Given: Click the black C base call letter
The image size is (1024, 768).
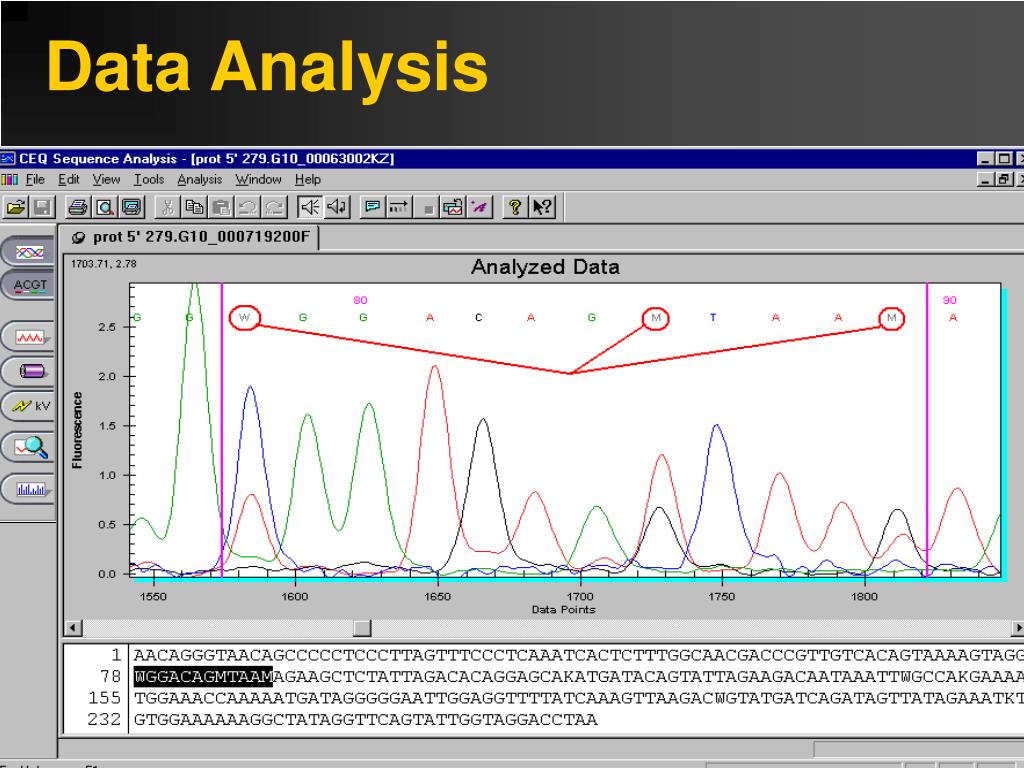Looking at the screenshot, I should (x=479, y=317).
